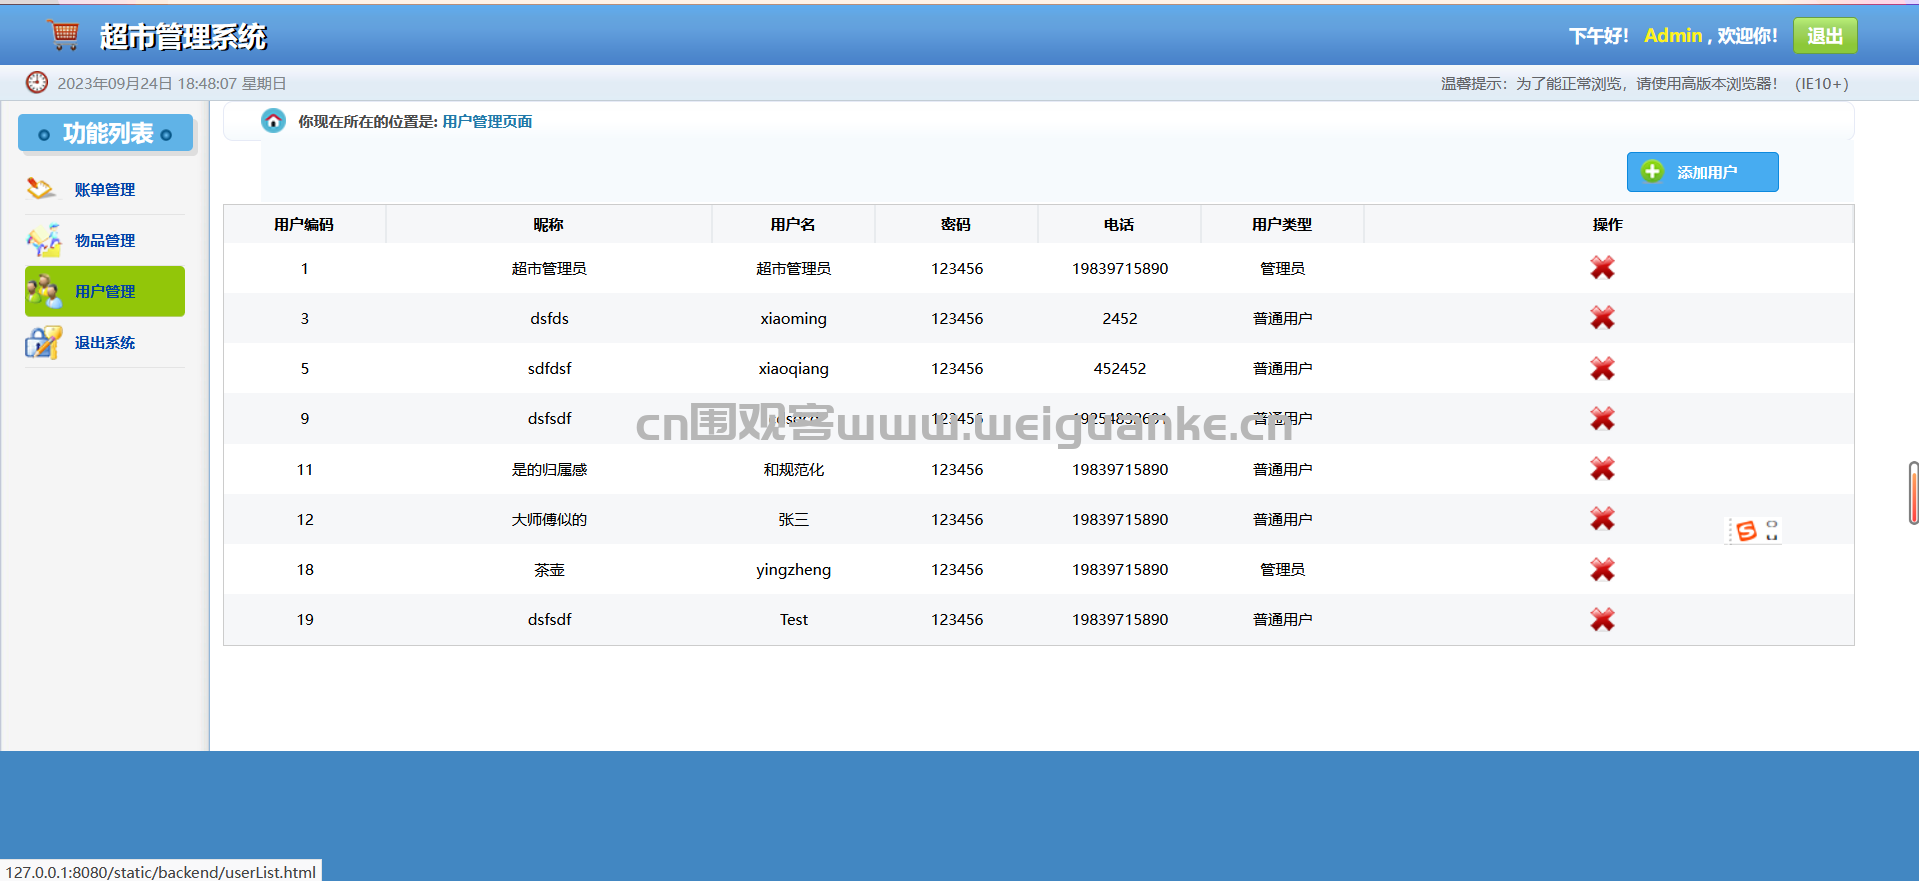
Task: Click green plus icon on 添加用户
Action: click(1652, 171)
